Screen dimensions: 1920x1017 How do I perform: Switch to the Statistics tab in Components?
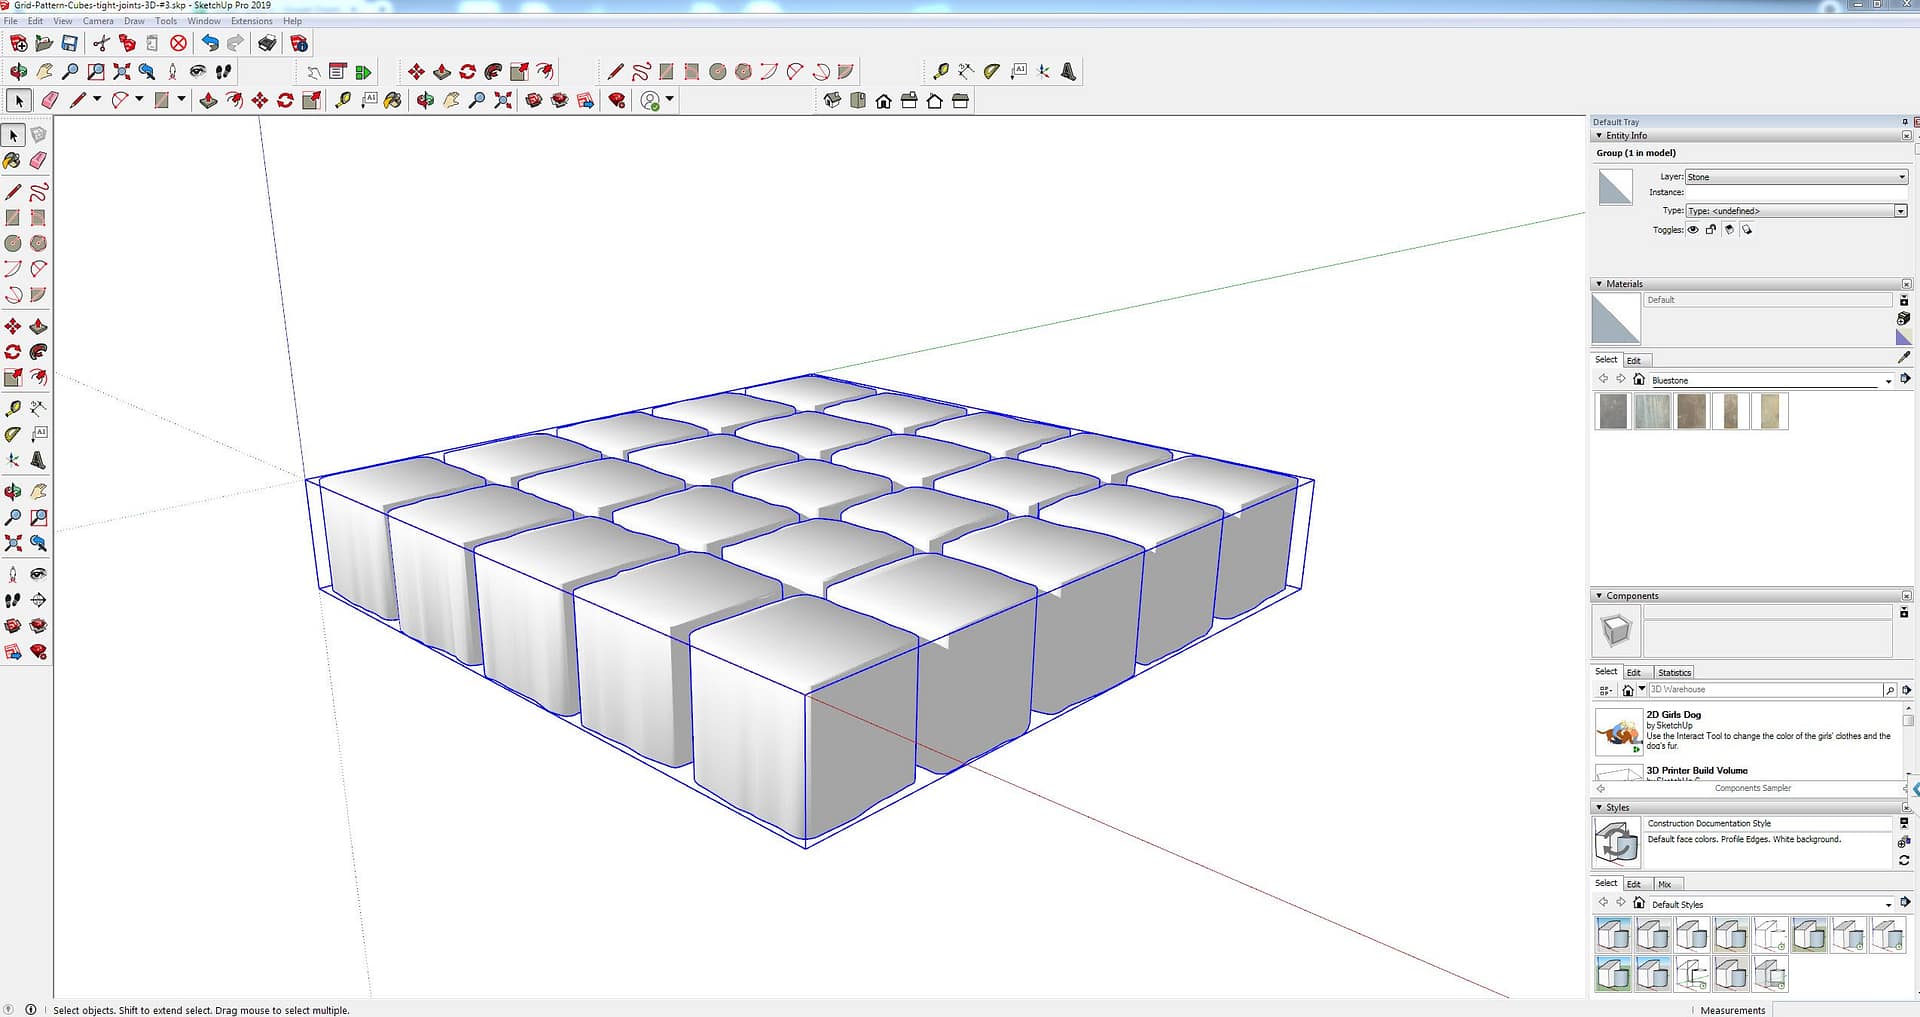[x=1674, y=673]
